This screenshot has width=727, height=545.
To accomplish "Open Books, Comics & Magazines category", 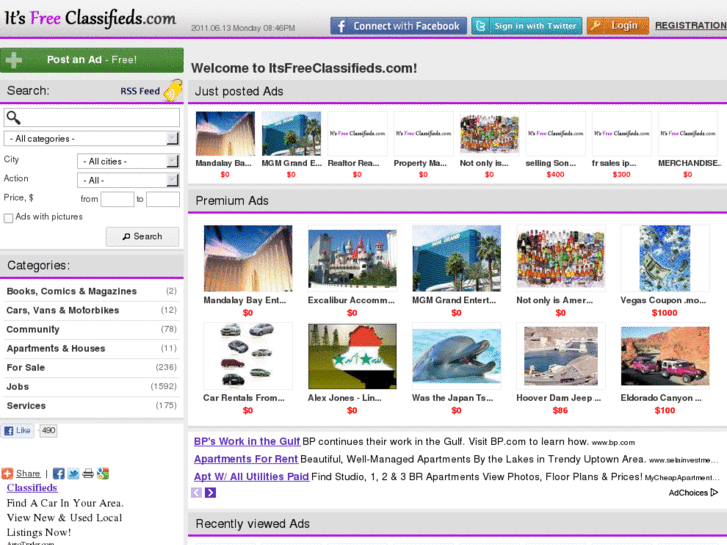I will tap(71, 291).
